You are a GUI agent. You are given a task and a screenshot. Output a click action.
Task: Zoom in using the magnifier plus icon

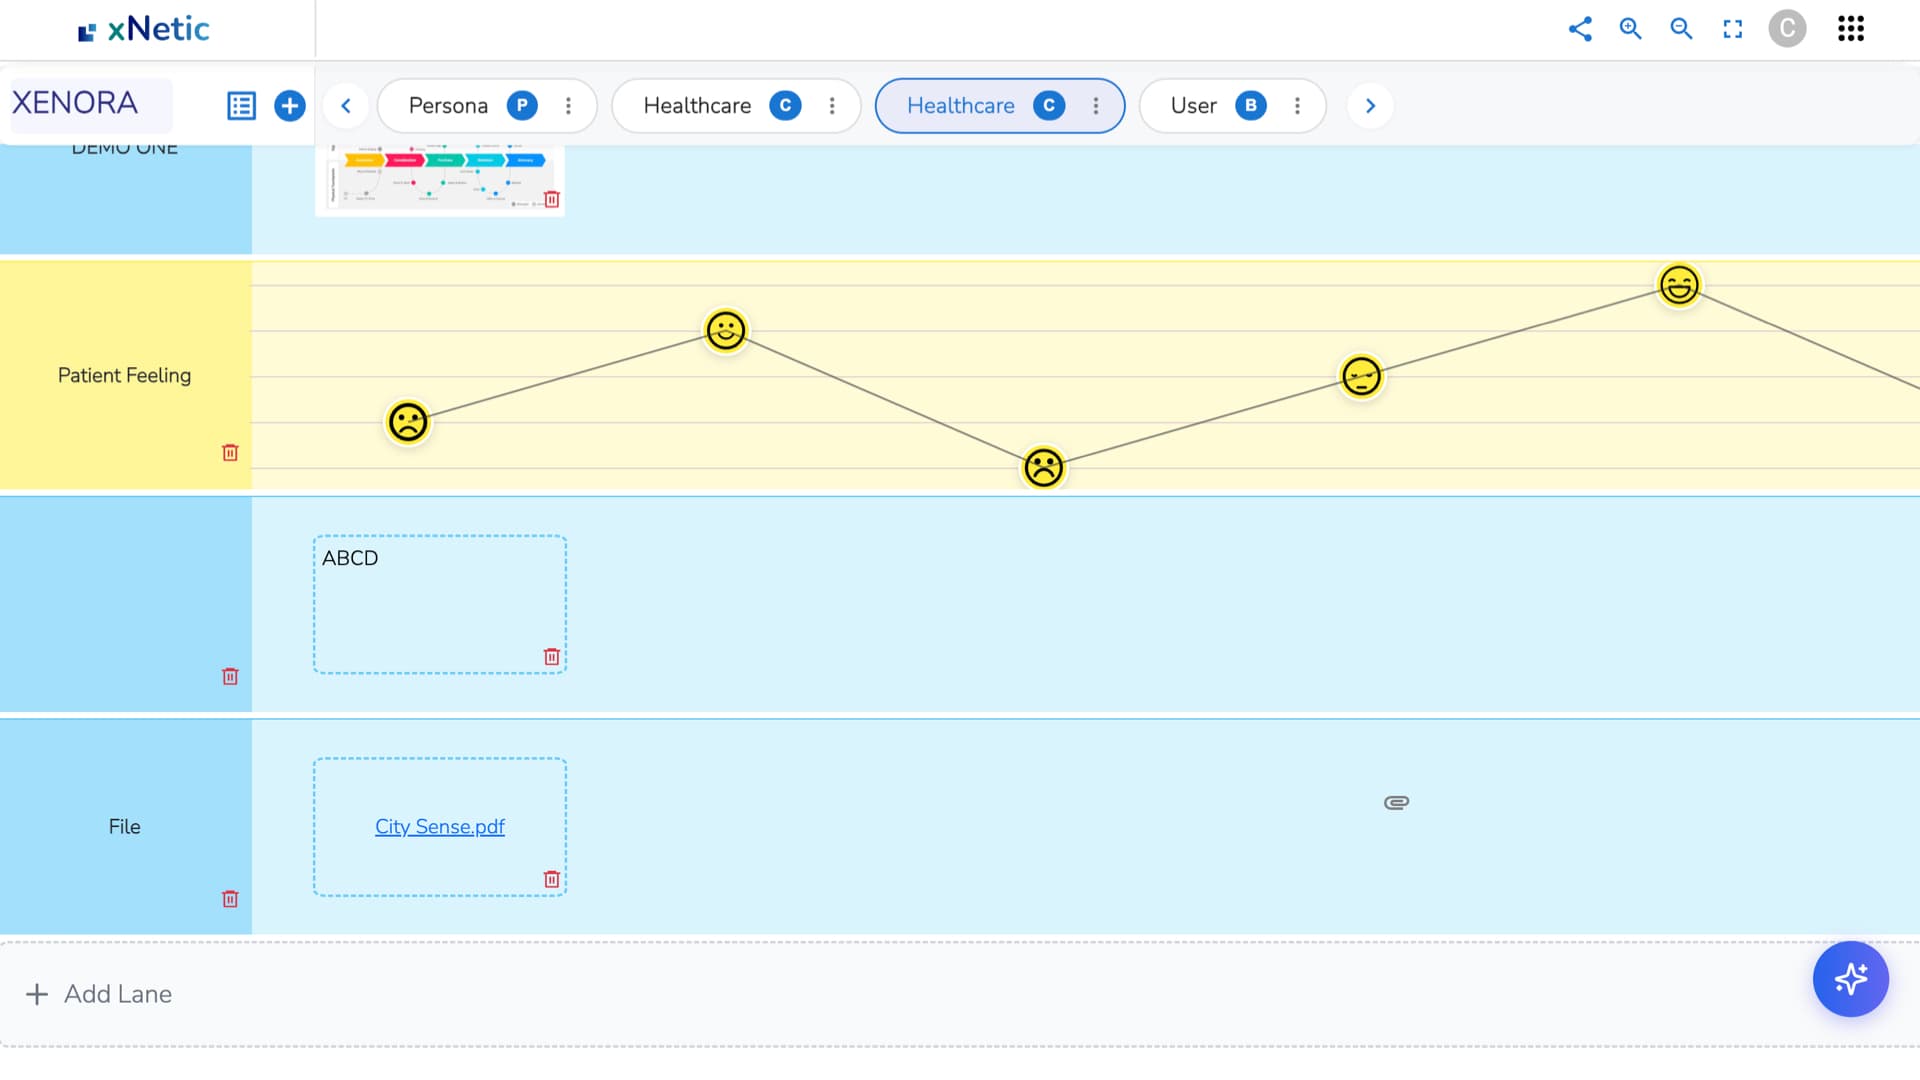pos(1631,29)
